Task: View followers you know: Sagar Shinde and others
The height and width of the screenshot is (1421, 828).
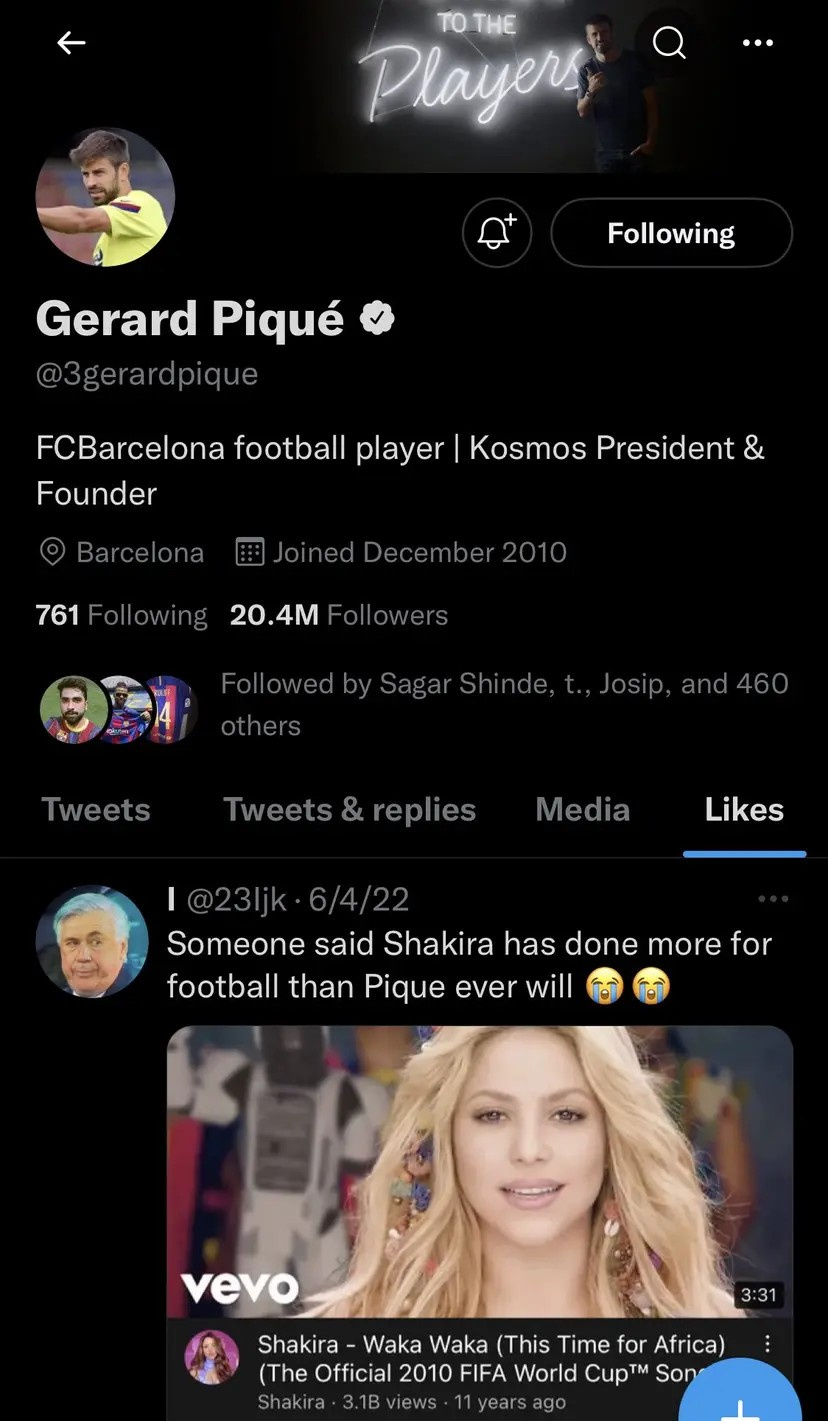Action: point(413,704)
